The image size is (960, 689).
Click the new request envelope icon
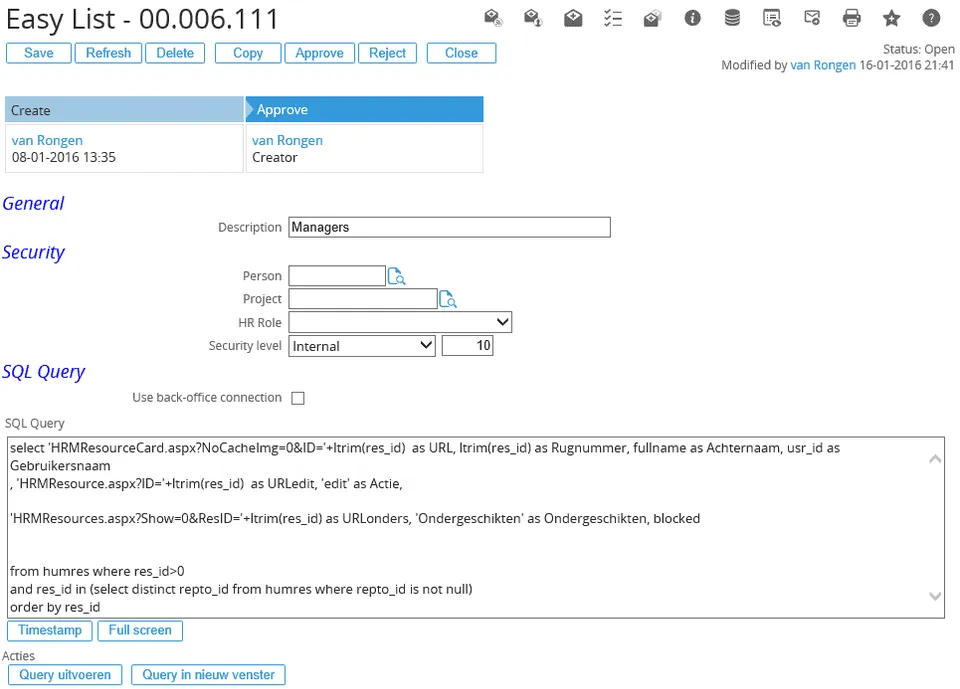coord(573,18)
